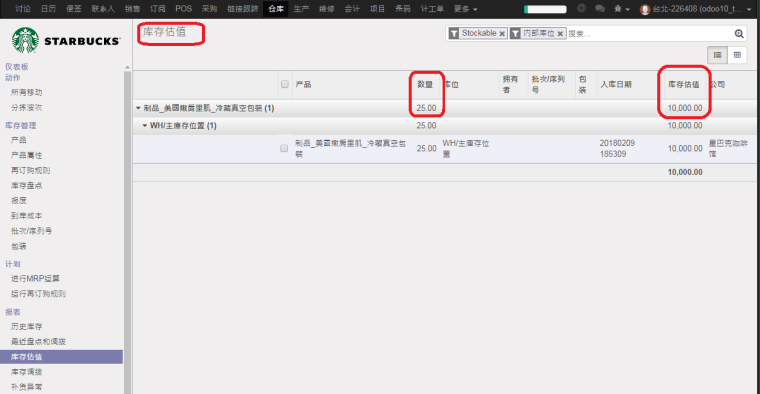Sort by 数量 column header
Viewport: 760px width, 394px height.
coord(425,84)
